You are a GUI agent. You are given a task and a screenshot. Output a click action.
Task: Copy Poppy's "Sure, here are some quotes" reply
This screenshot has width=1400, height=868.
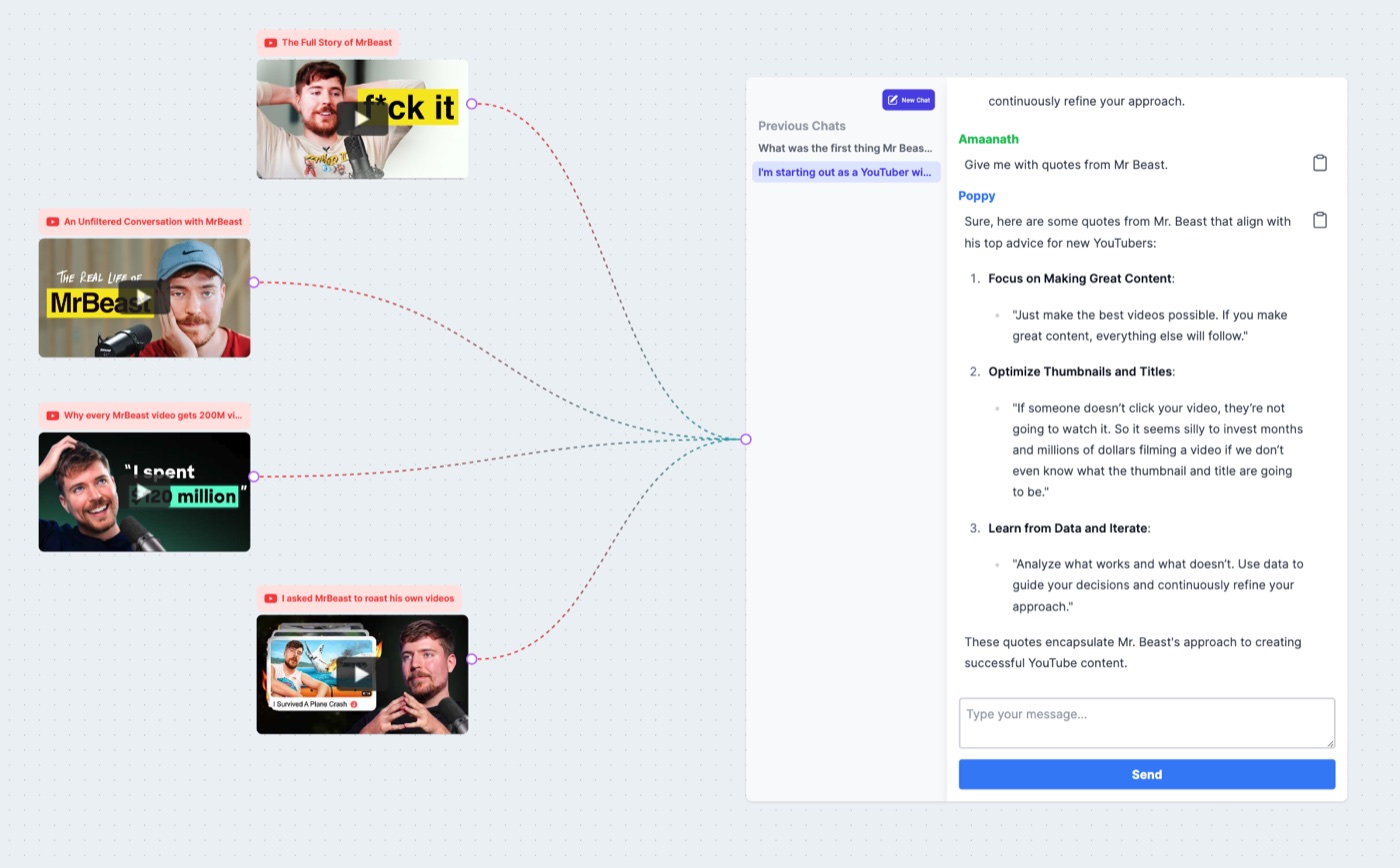point(1320,220)
